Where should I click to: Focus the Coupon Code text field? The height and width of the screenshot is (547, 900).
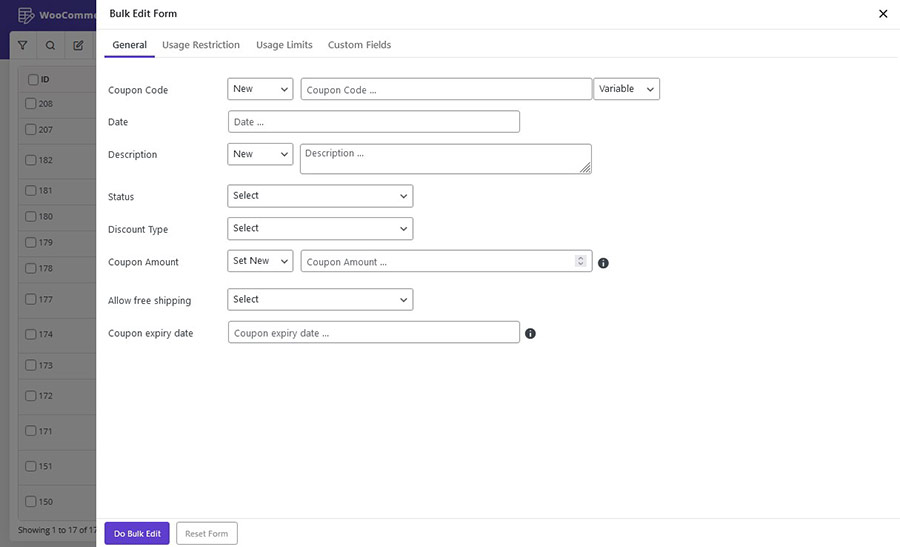point(446,89)
